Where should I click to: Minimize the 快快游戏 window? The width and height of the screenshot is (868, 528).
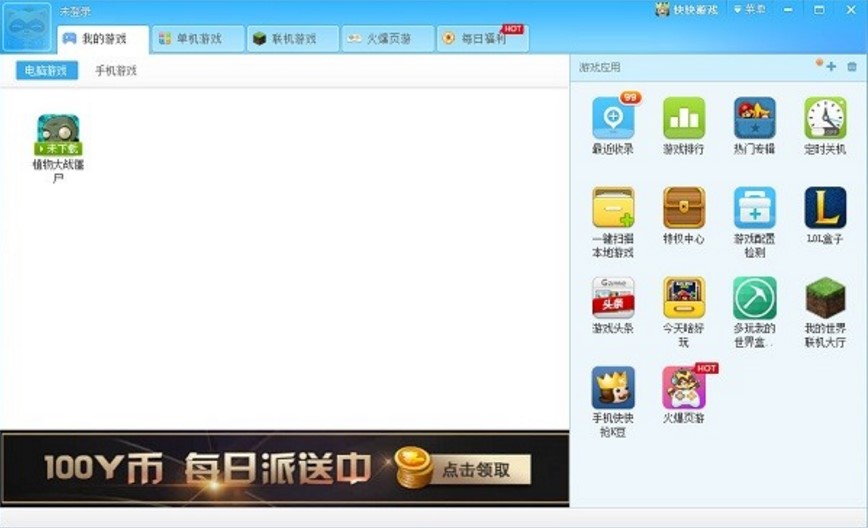(x=788, y=10)
